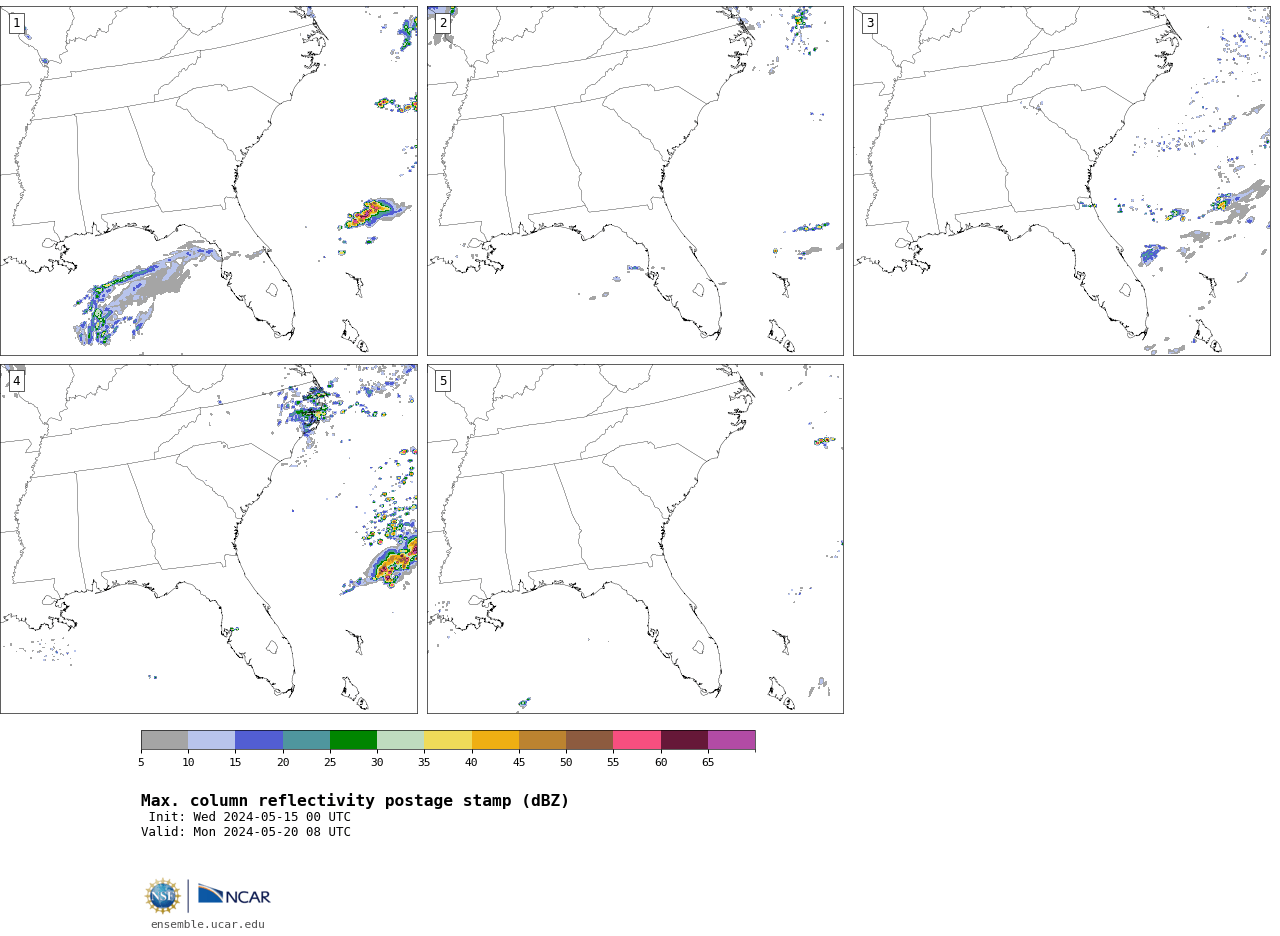Click the NSF logo

click(x=163, y=896)
